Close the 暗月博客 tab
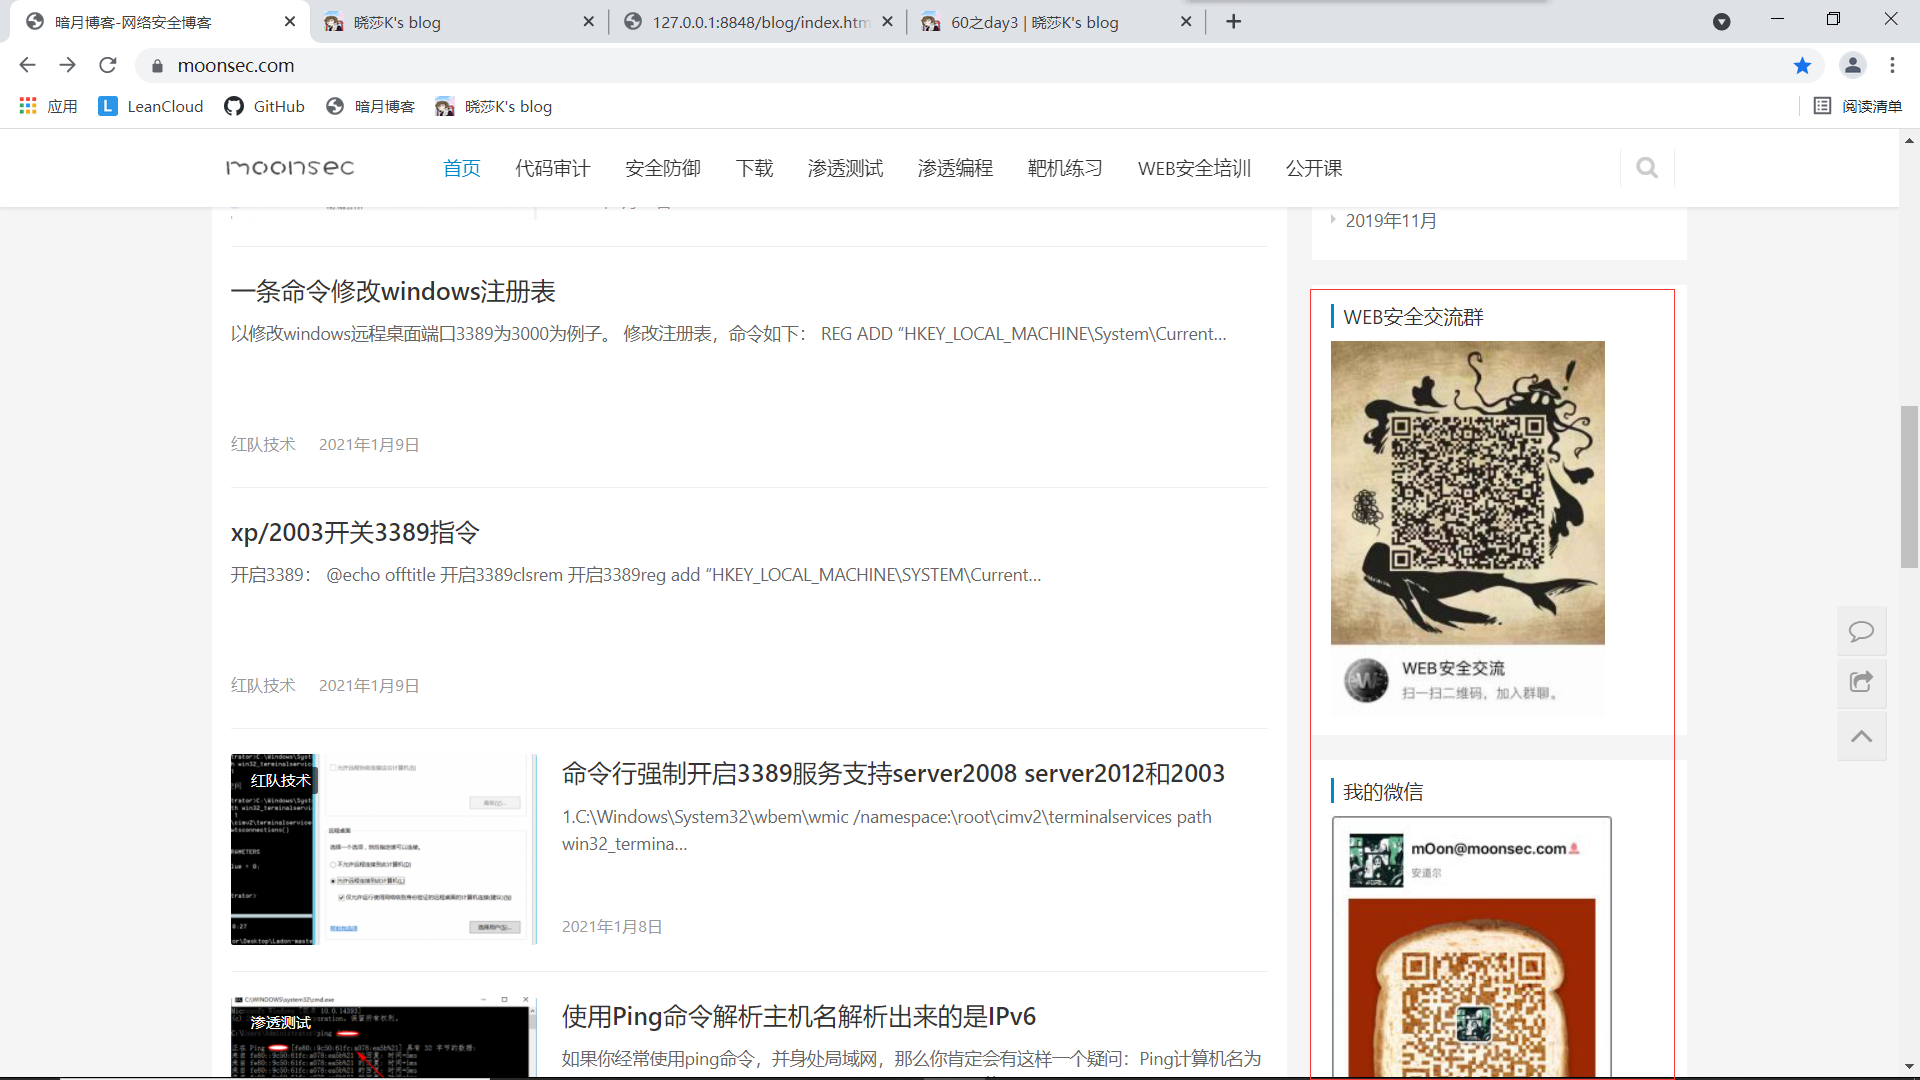 (290, 22)
